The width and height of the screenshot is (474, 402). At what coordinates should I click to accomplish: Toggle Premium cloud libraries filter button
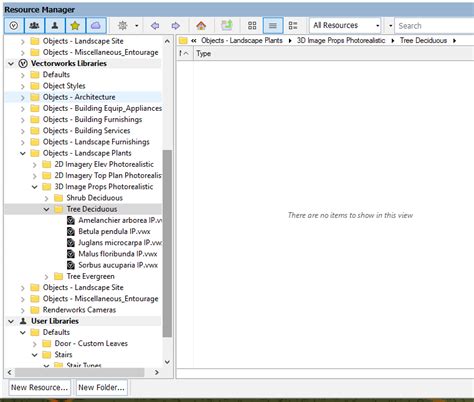[x=96, y=26]
